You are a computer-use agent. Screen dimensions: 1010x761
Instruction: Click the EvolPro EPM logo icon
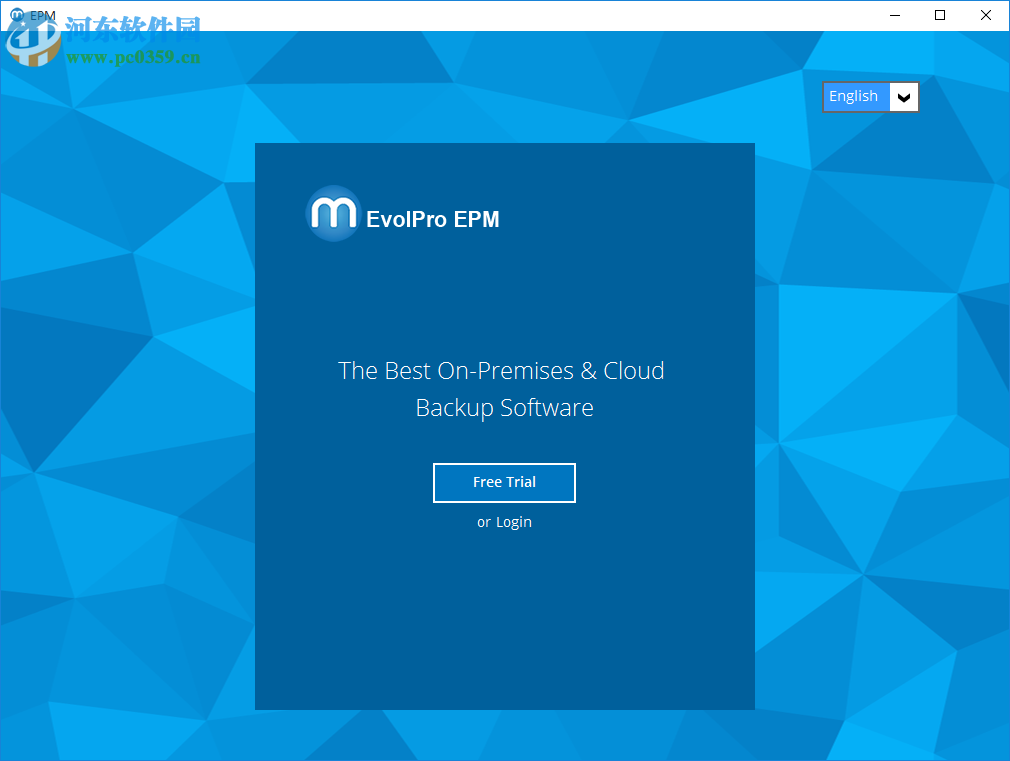tap(333, 214)
